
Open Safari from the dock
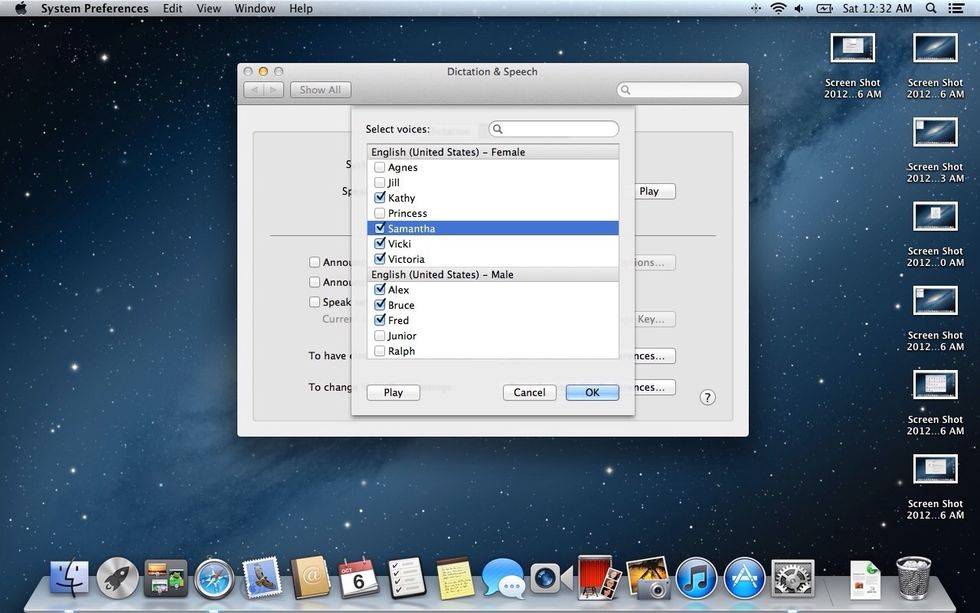[214, 578]
